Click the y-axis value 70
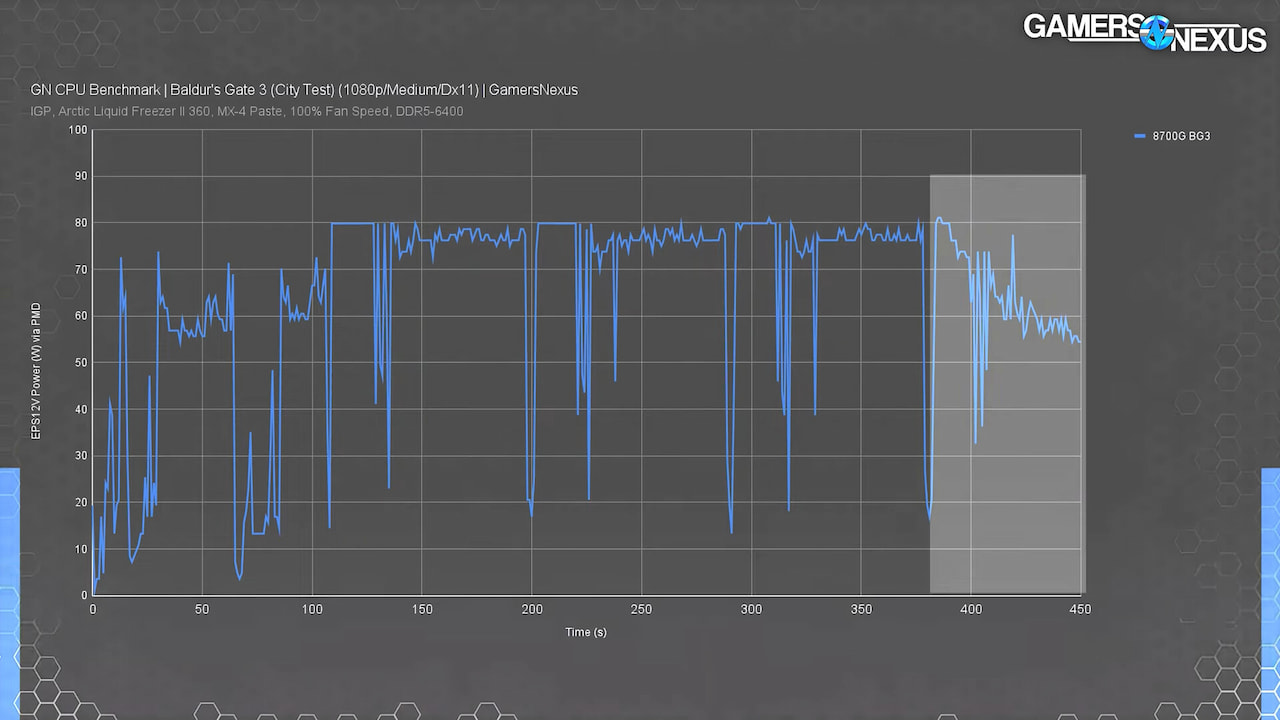1280x720 pixels. 80,270
